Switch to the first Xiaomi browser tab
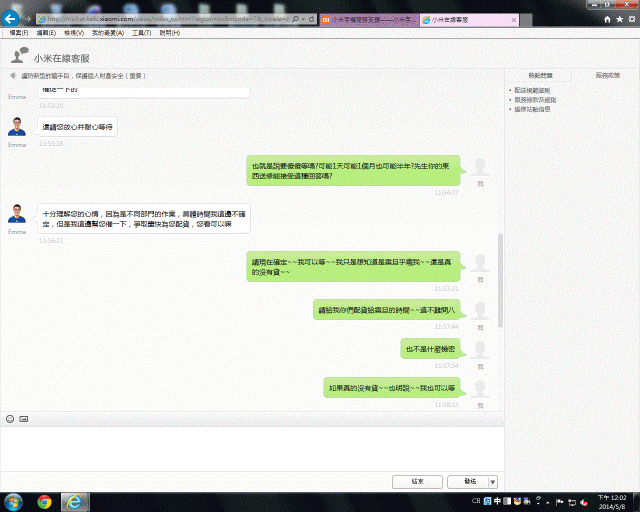The image size is (640, 512). [369, 20]
